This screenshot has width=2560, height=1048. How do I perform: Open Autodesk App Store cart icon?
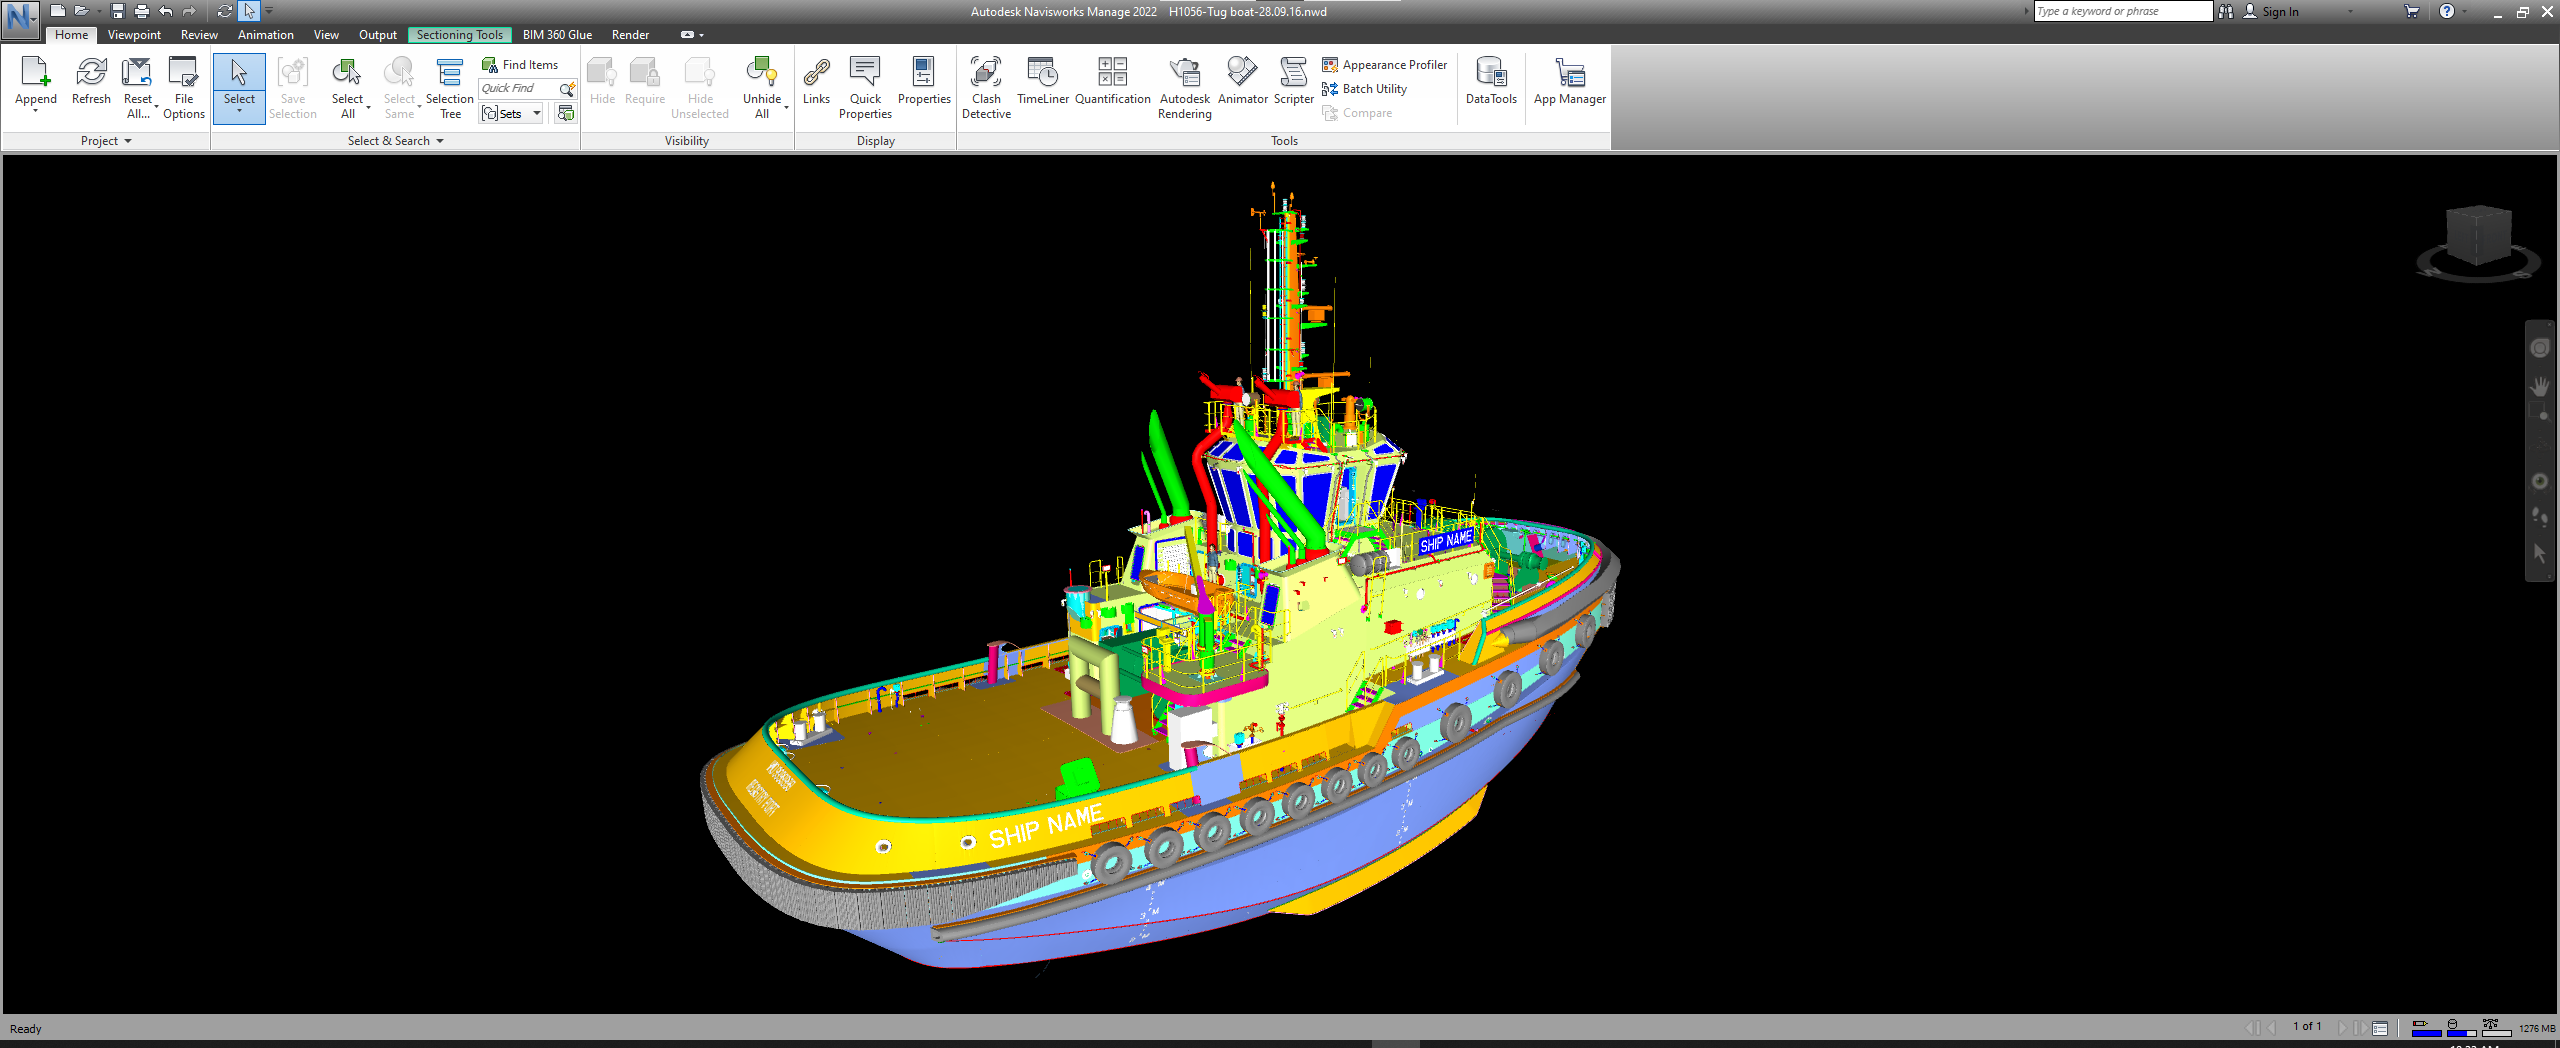coord(2411,11)
